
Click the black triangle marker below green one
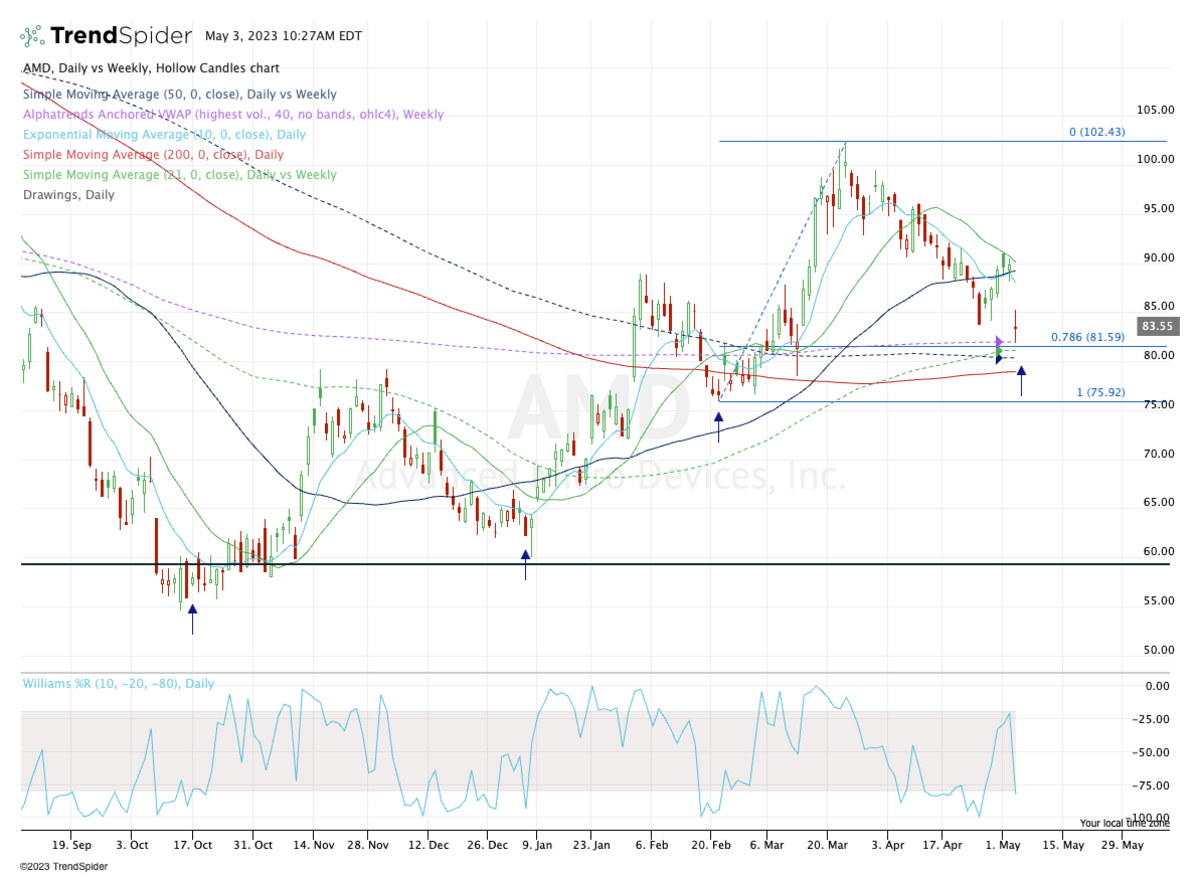tap(999, 358)
